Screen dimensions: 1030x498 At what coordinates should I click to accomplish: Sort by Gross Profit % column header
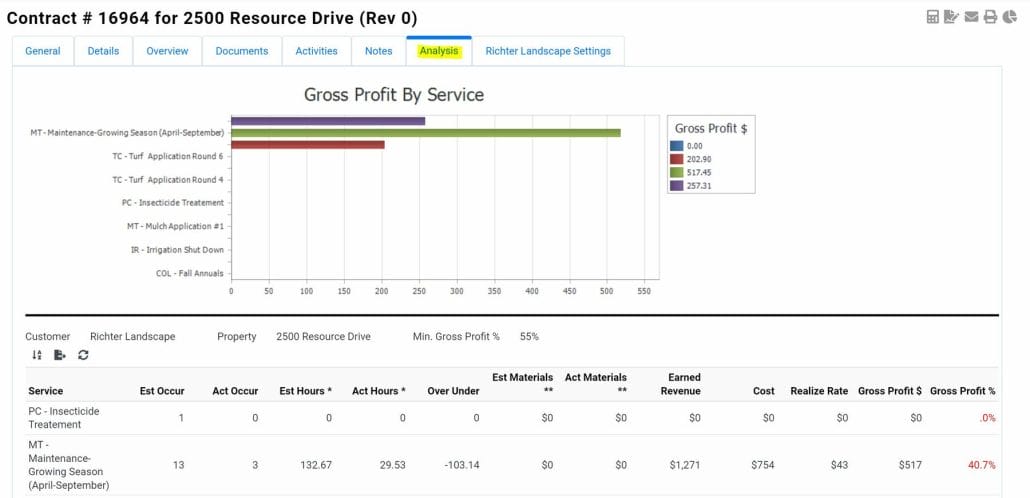tap(962, 391)
